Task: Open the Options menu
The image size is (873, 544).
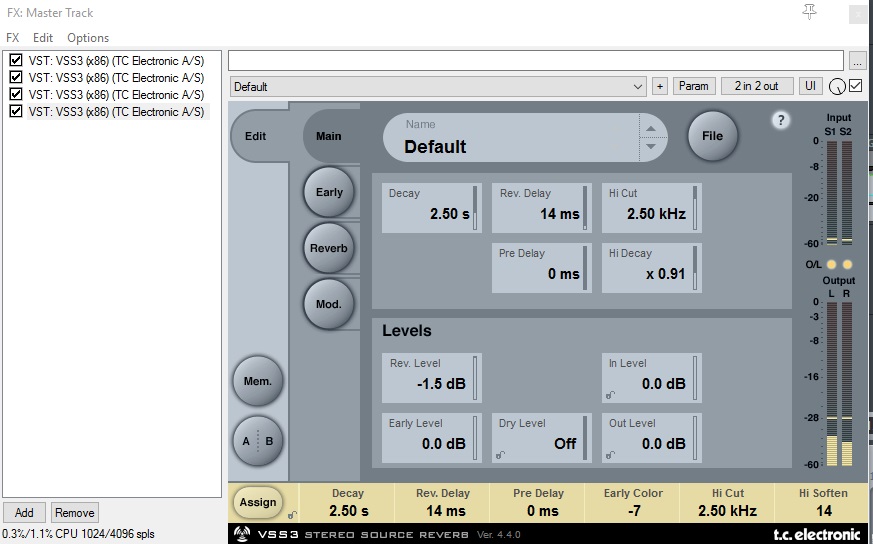Action: 88,38
